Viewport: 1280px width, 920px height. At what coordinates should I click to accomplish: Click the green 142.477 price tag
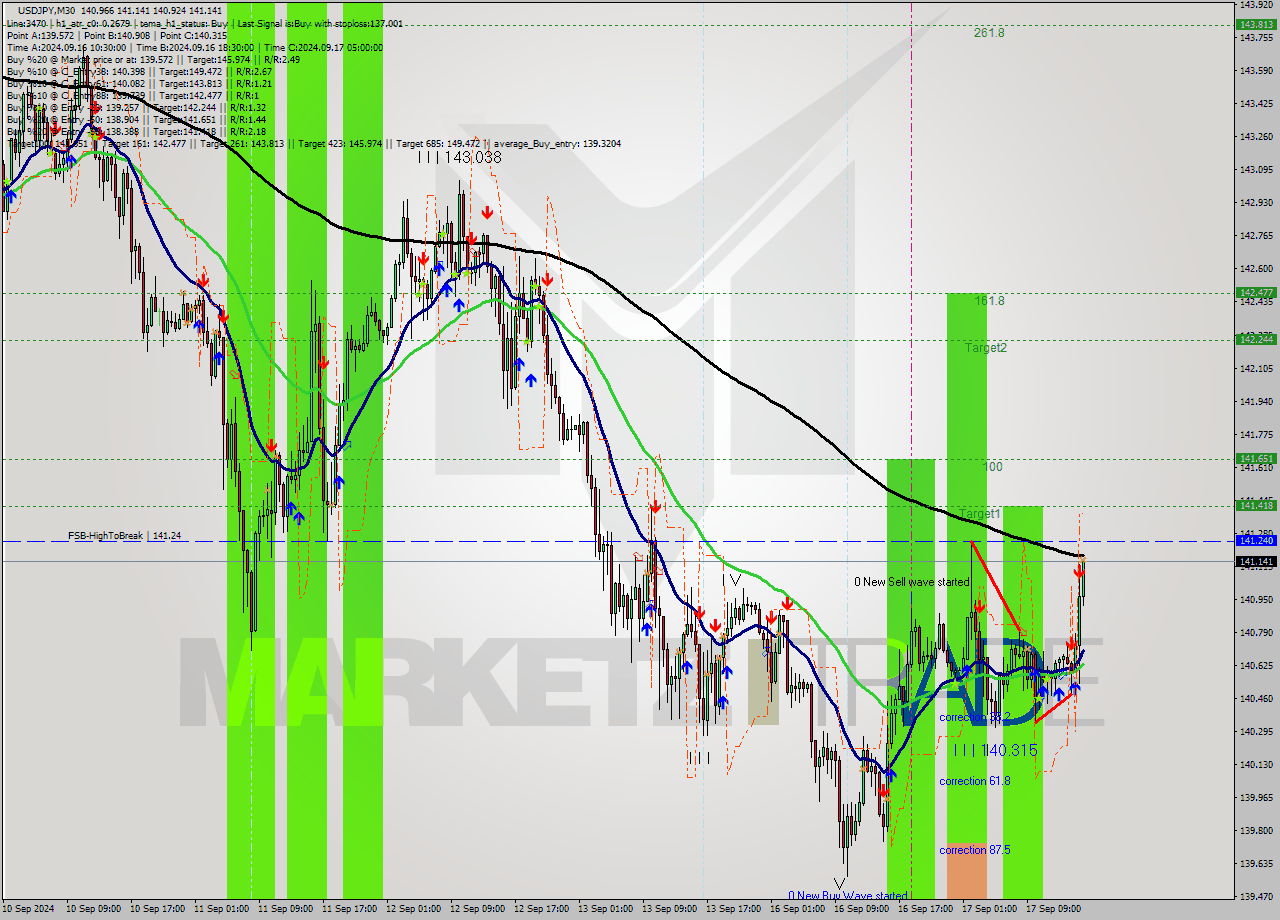tap(1256, 293)
